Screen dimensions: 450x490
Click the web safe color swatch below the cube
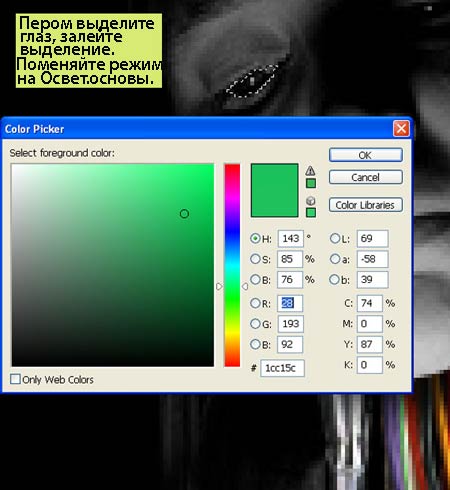tap(311, 212)
